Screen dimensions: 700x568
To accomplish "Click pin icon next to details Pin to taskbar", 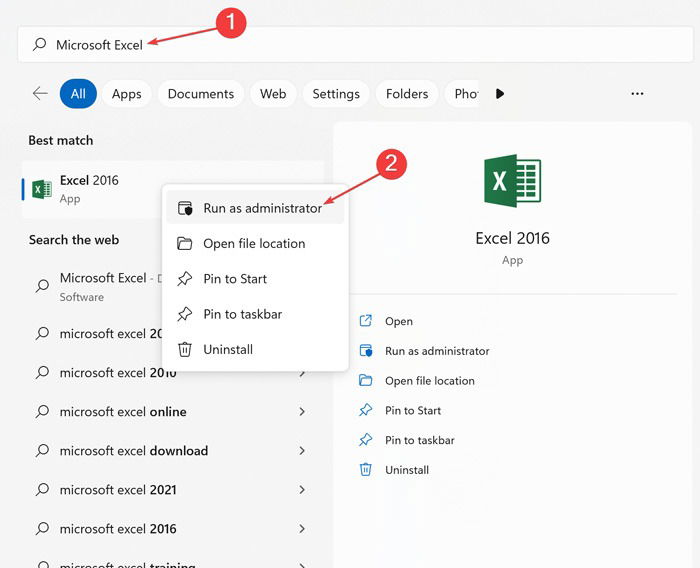I will point(366,440).
